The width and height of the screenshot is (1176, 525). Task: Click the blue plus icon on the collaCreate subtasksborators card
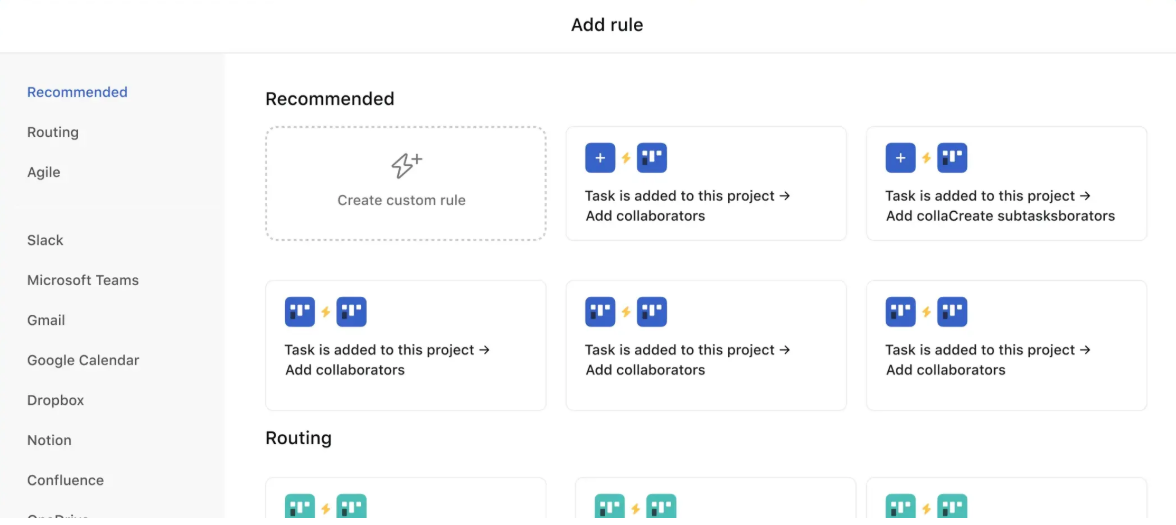pyautogui.click(x=901, y=158)
